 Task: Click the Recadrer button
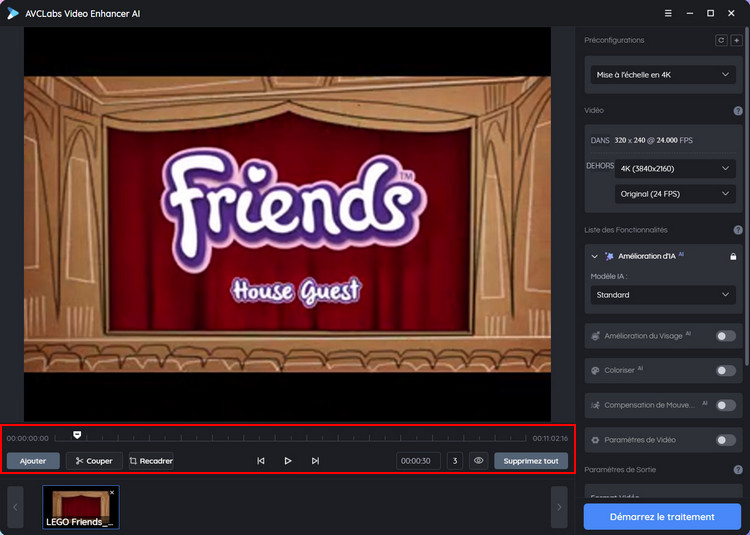[151, 461]
